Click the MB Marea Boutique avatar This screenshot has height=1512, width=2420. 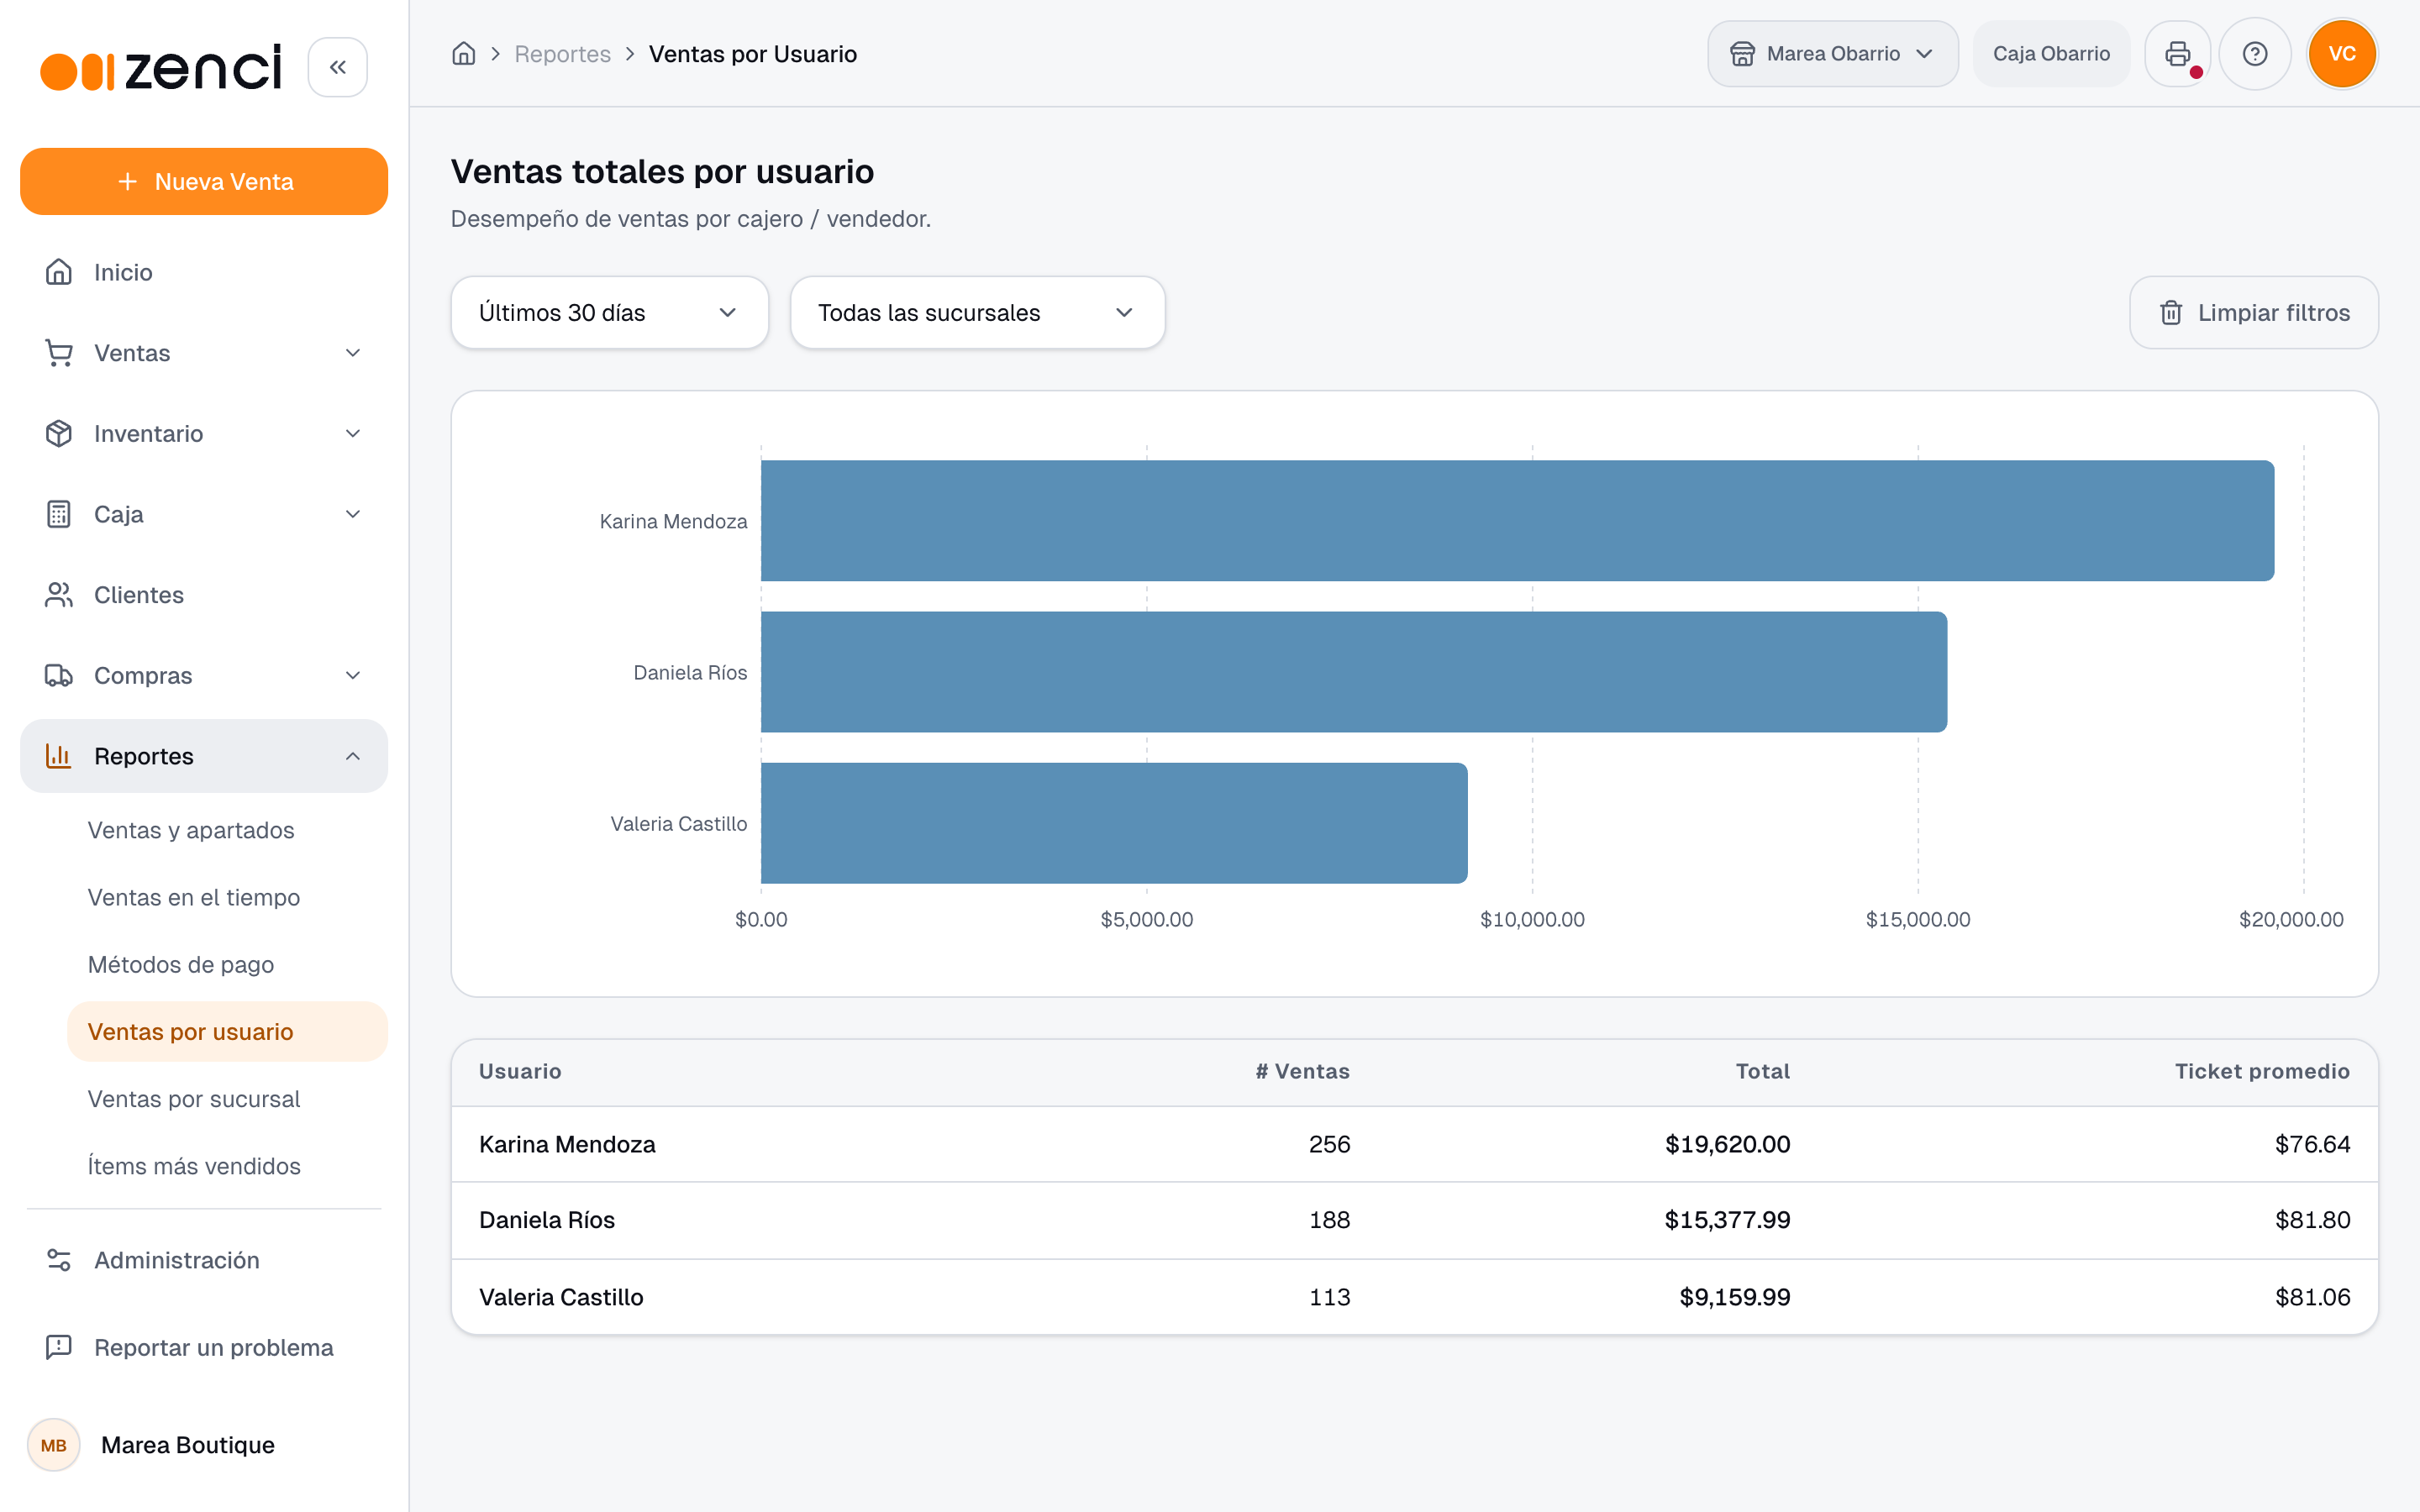[x=54, y=1445]
